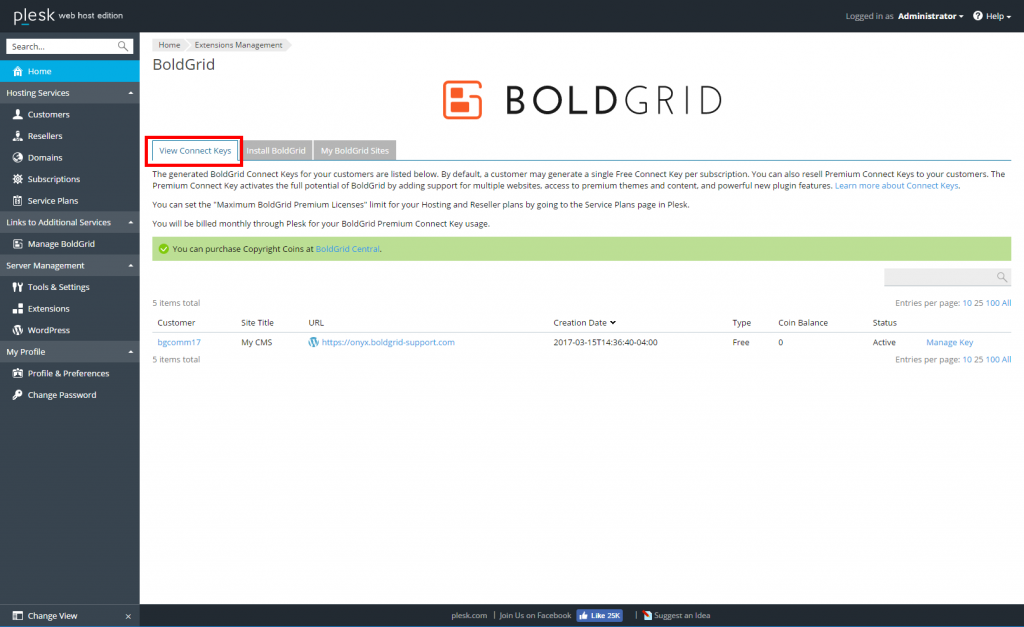
Task: Click the Status column header
Action: tap(885, 323)
